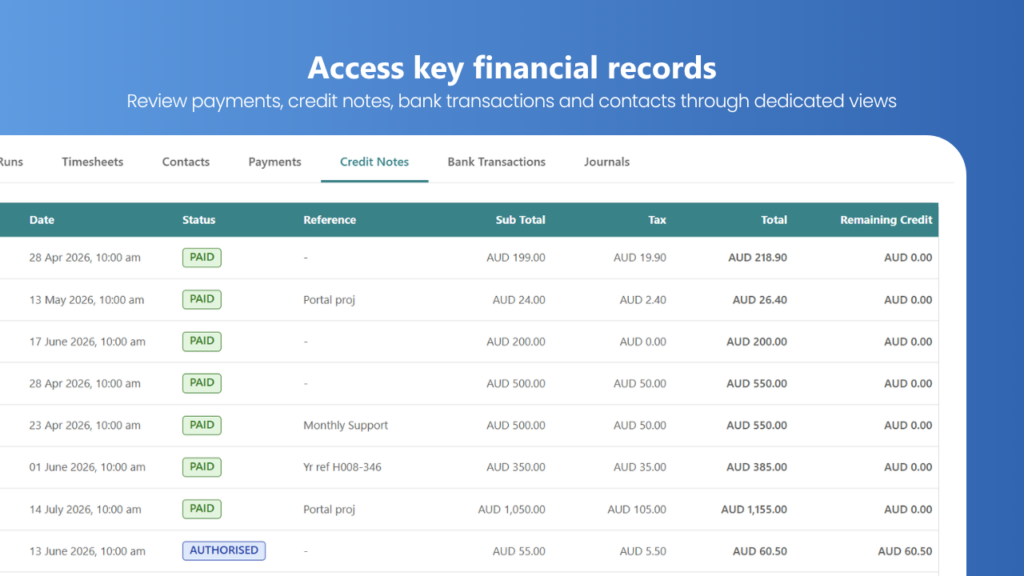Click the Total column header

(774, 220)
